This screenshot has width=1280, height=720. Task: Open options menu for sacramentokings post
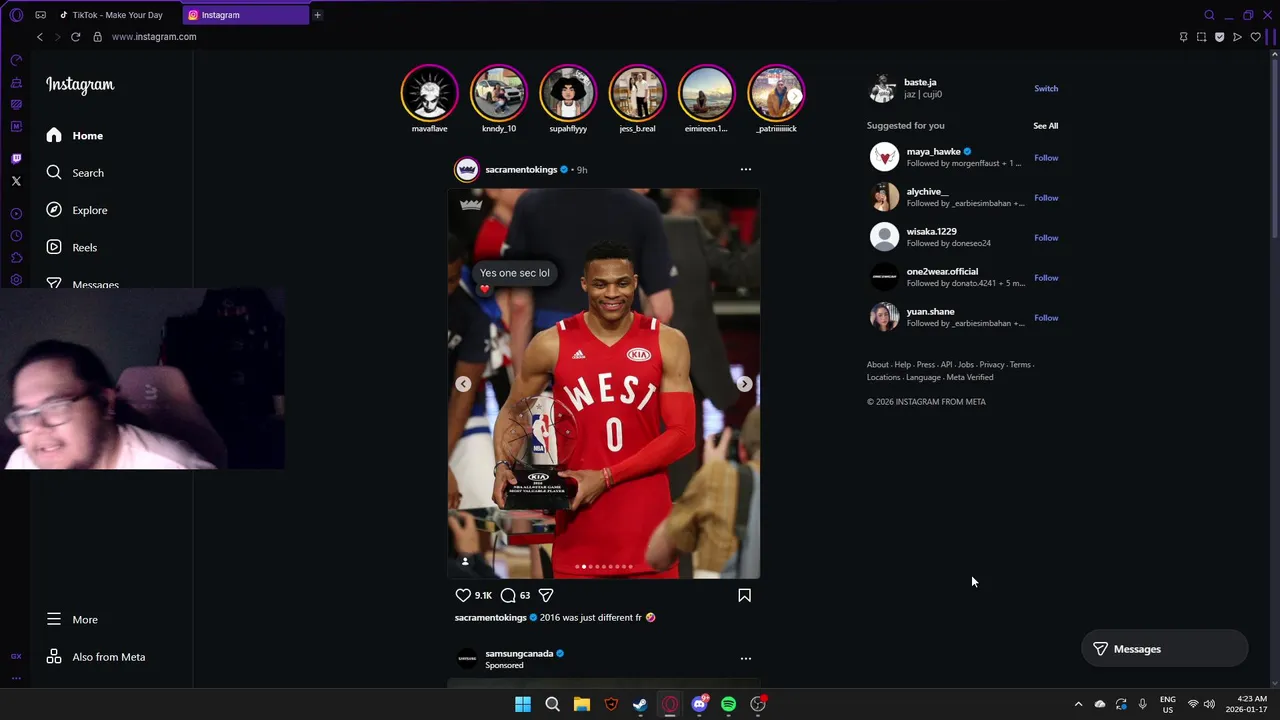click(745, 170)
